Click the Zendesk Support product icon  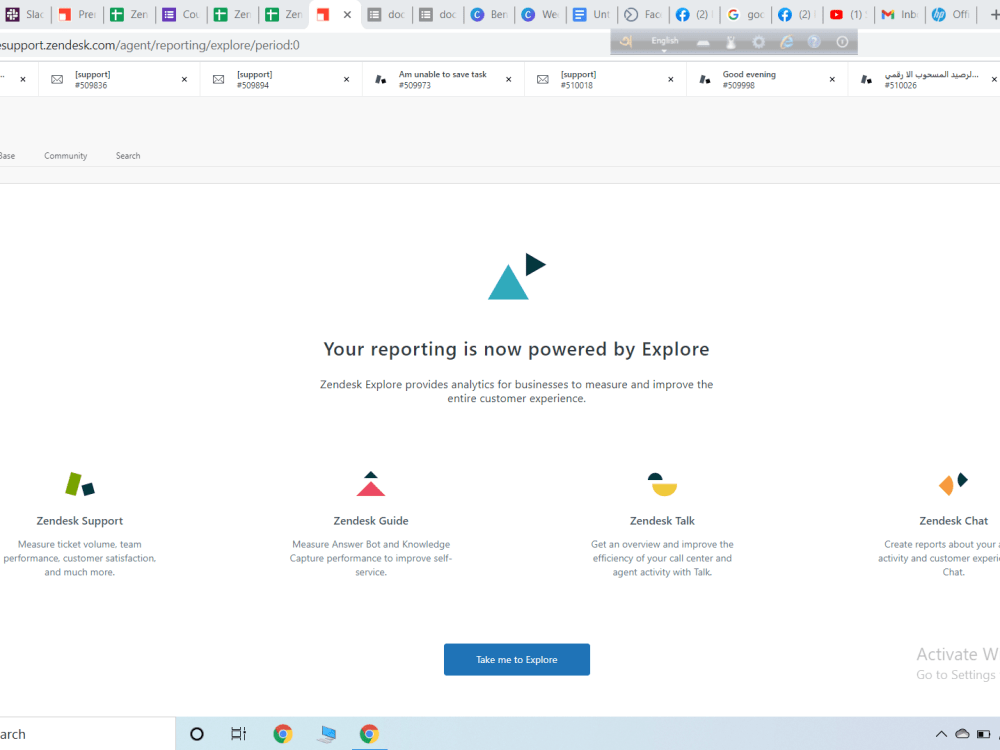80,484
